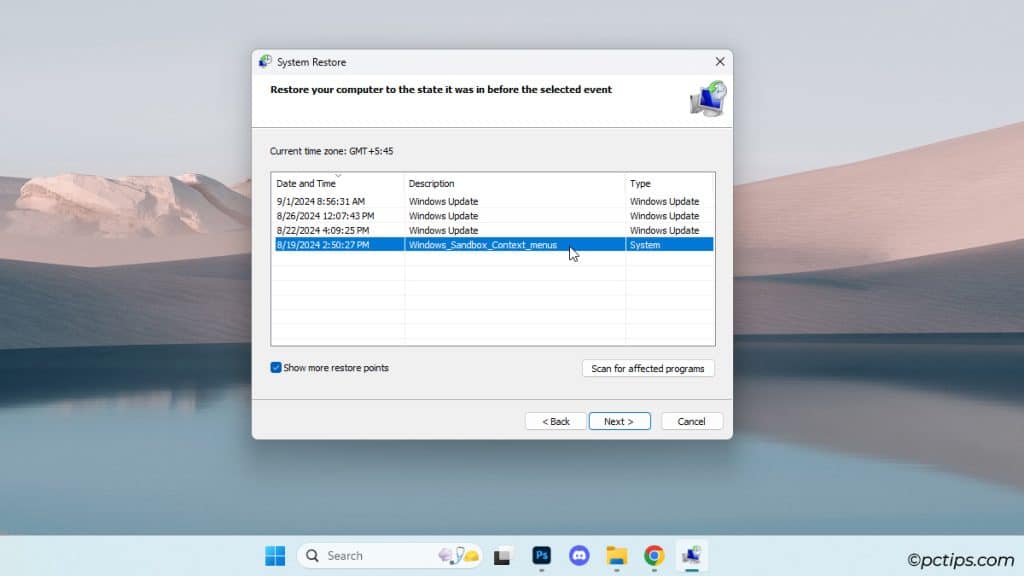Go back using the Back button

pyautogui.click(x=555, y=421)
